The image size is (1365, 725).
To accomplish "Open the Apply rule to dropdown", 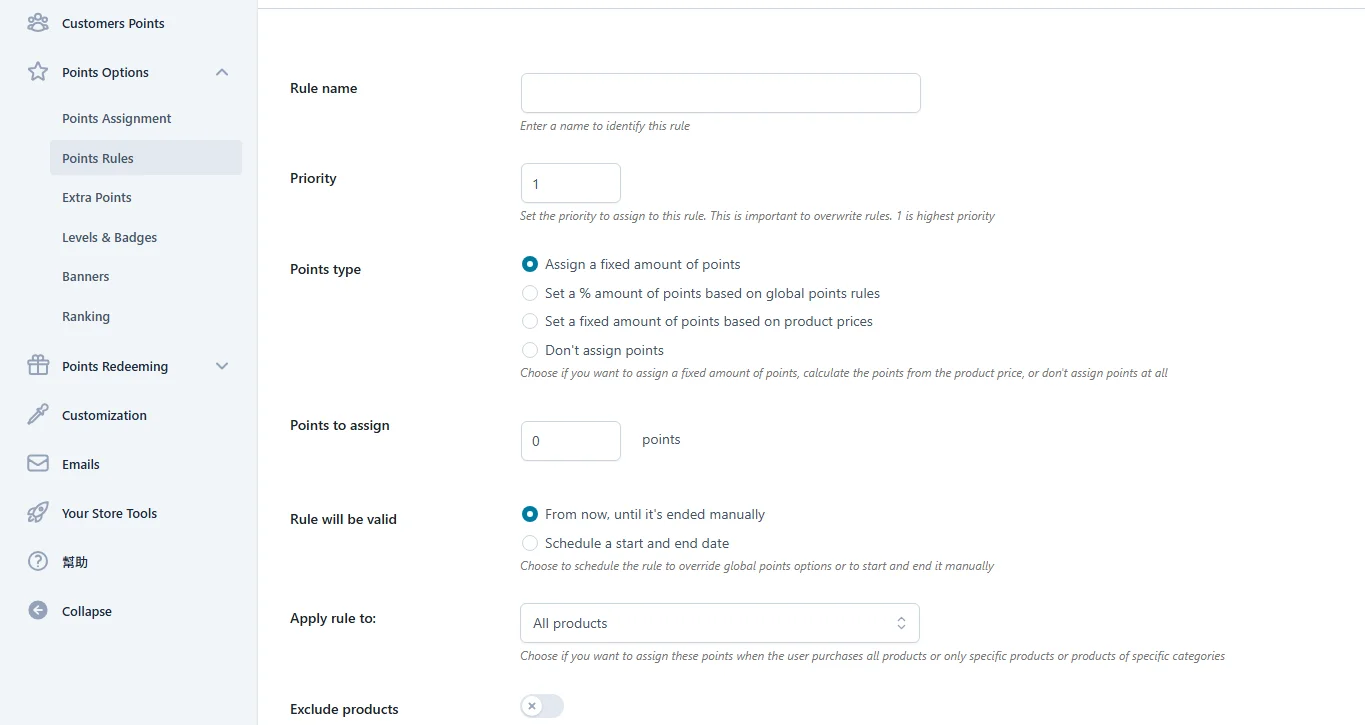I will tap(720, 623).
